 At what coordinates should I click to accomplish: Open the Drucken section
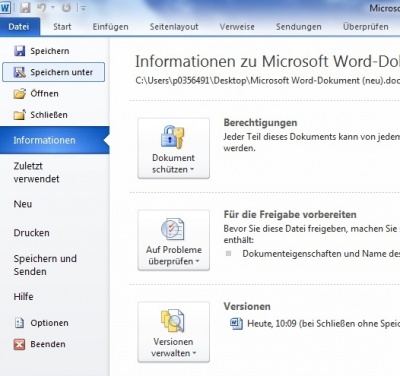(31, 233)
